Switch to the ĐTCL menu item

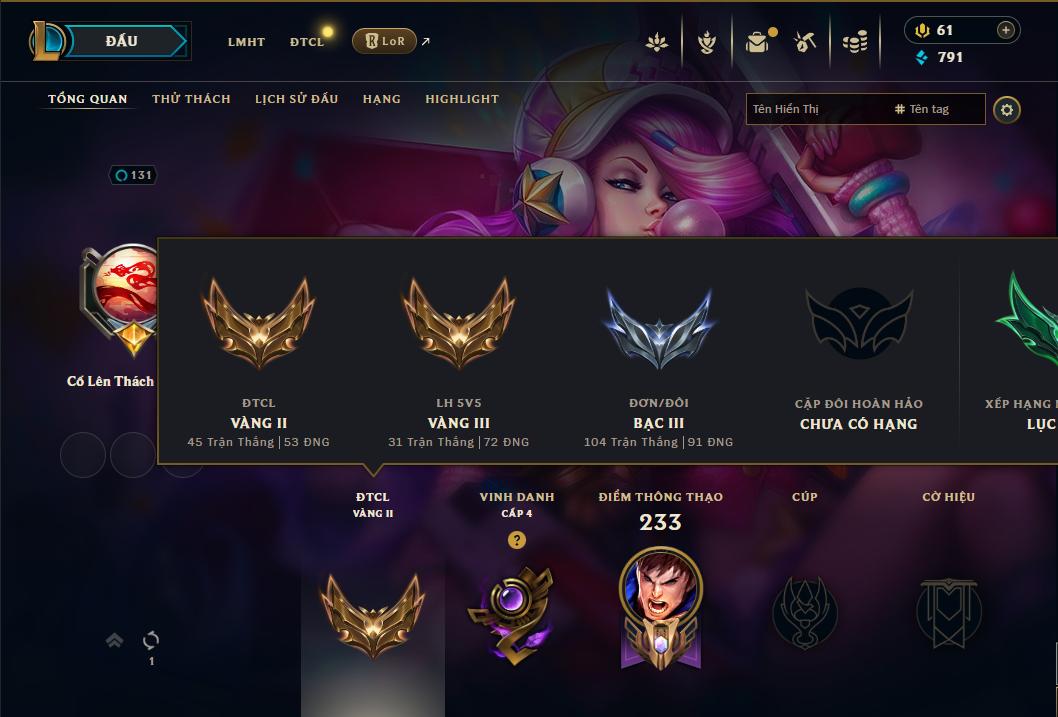(x=307, y=42)
